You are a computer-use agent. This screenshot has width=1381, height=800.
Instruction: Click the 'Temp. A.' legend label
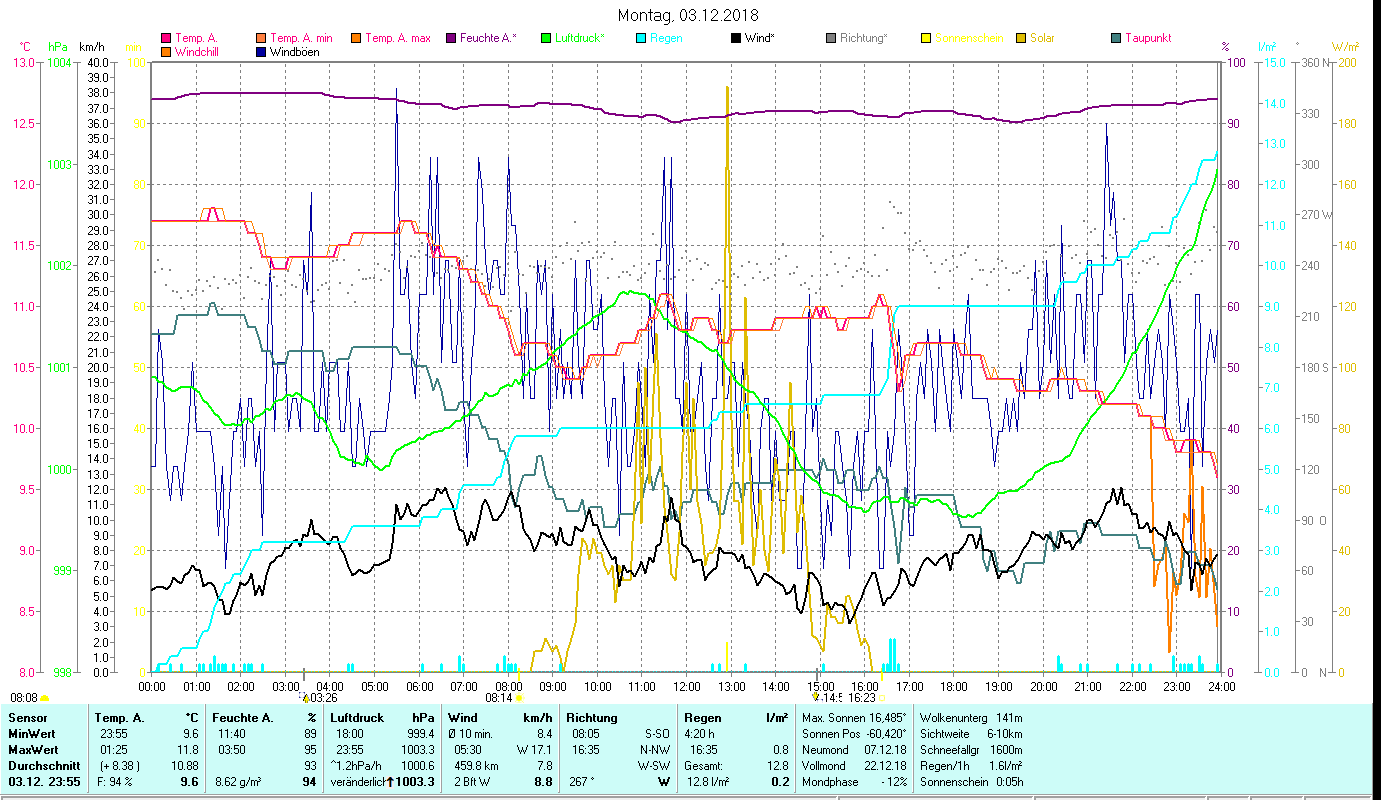pyautogui.click(x=196, y=39)
